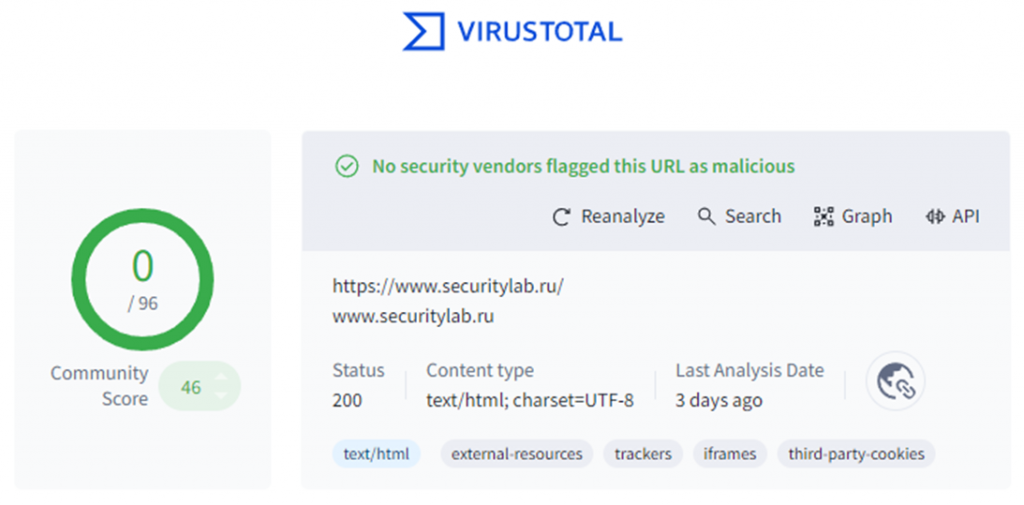This screenshot has height=505, width=1024.
Task: Click the https://www.securitylab.ru/ URL
Action: click(448, 286)
